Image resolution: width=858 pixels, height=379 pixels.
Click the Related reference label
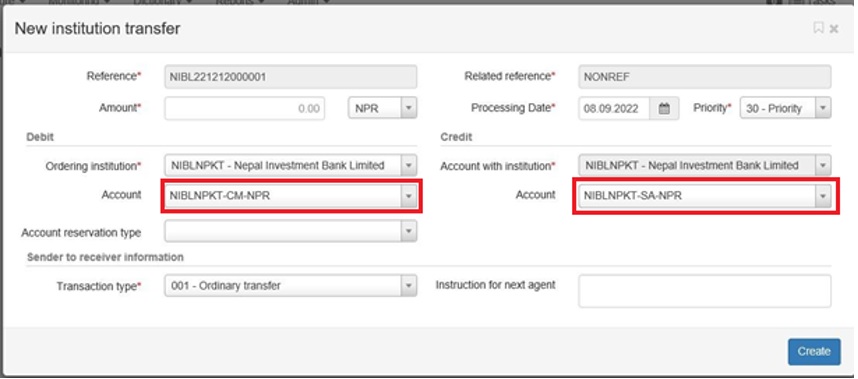pyautogui.click(x=510, y=77)
